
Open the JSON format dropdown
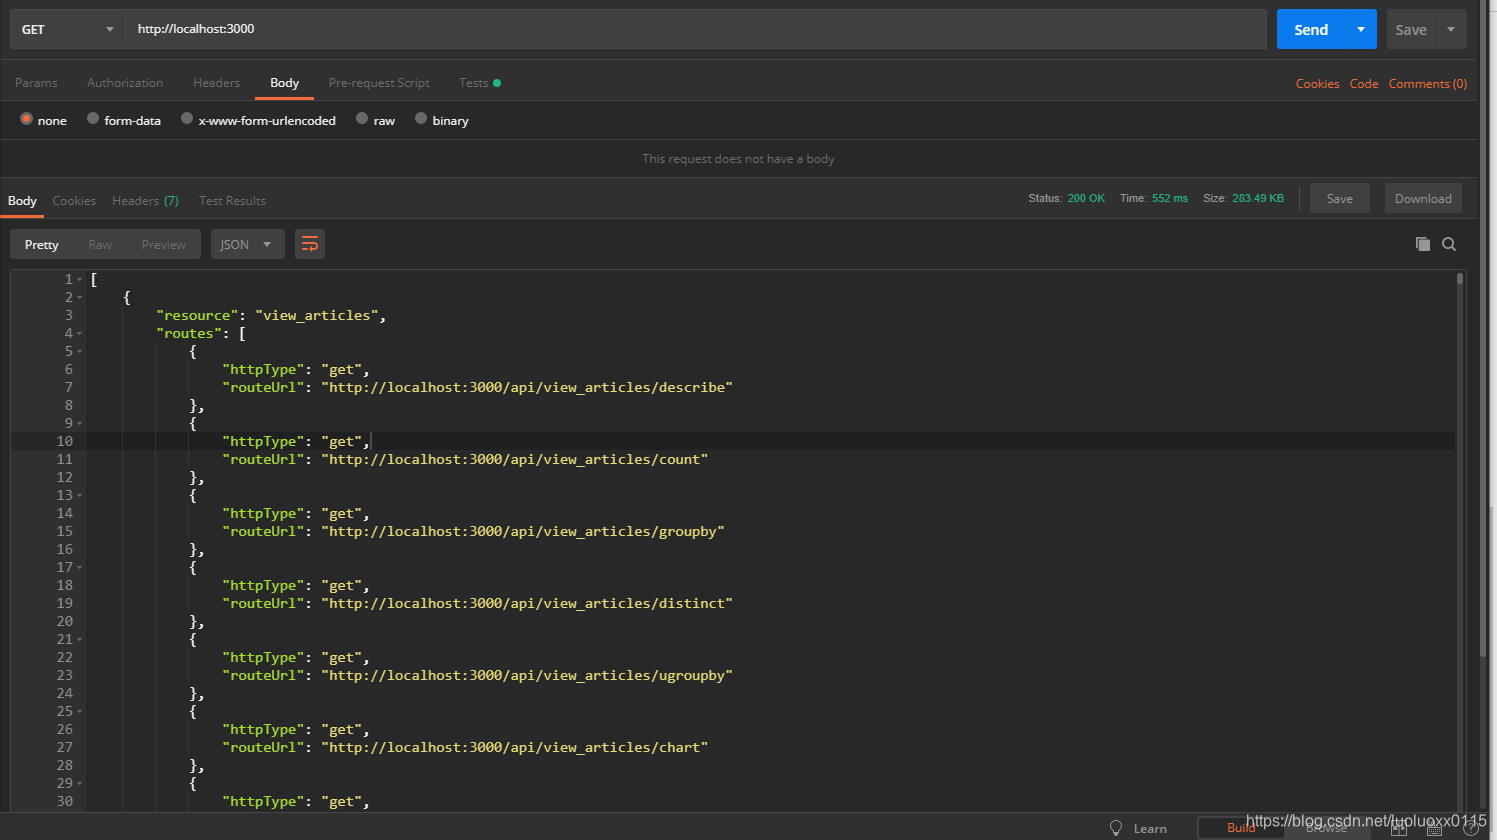(x=247, y=244)
